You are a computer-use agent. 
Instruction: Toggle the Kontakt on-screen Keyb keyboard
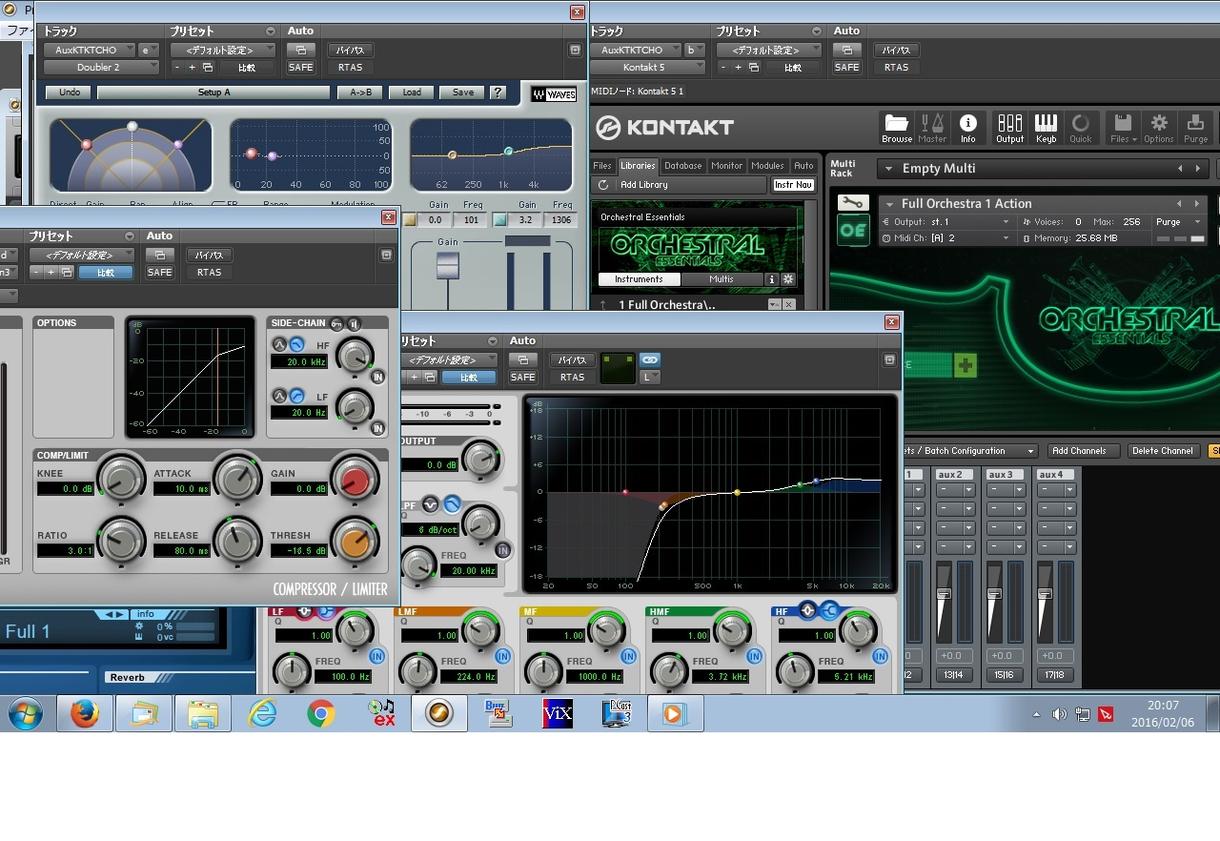[x=1046, y=127]
